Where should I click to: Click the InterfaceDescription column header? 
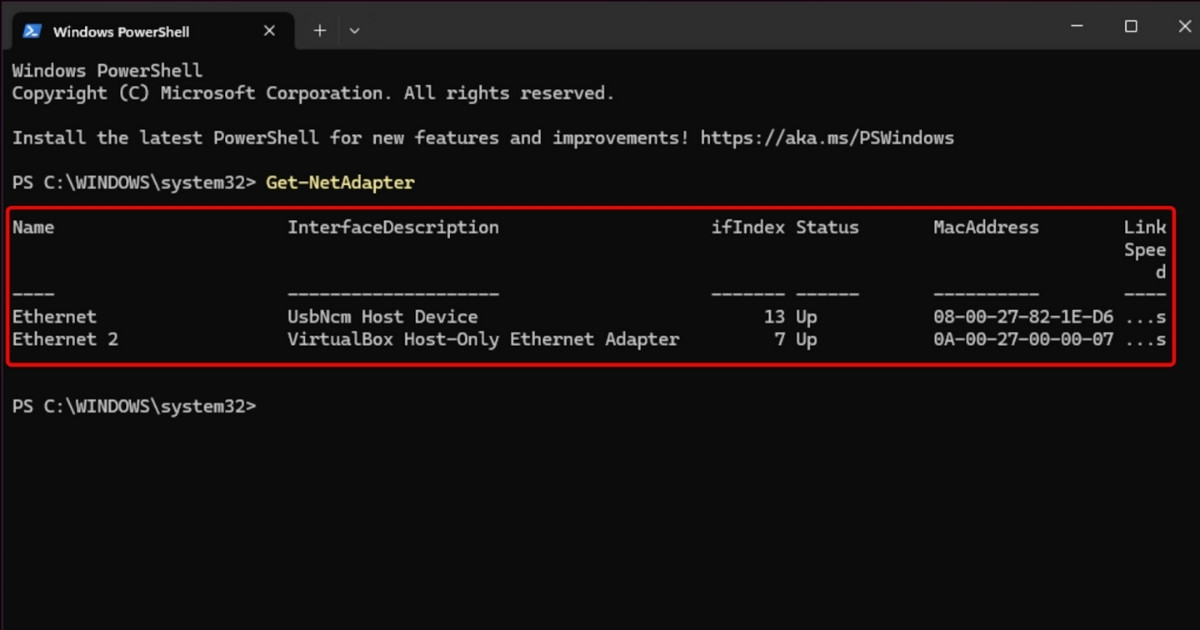tap(393, 227)
